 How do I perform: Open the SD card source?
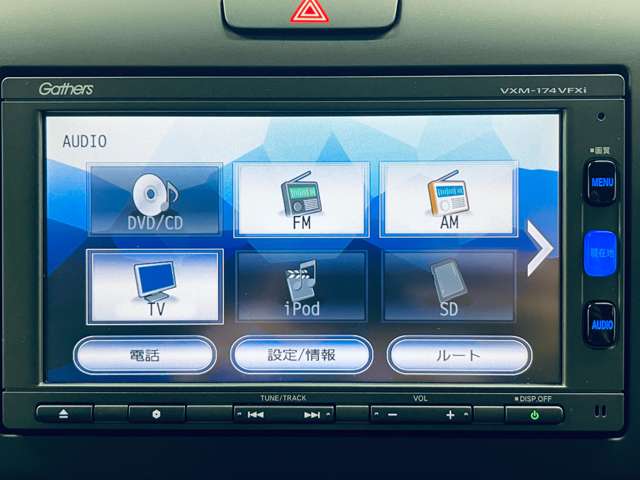(449, 287)
